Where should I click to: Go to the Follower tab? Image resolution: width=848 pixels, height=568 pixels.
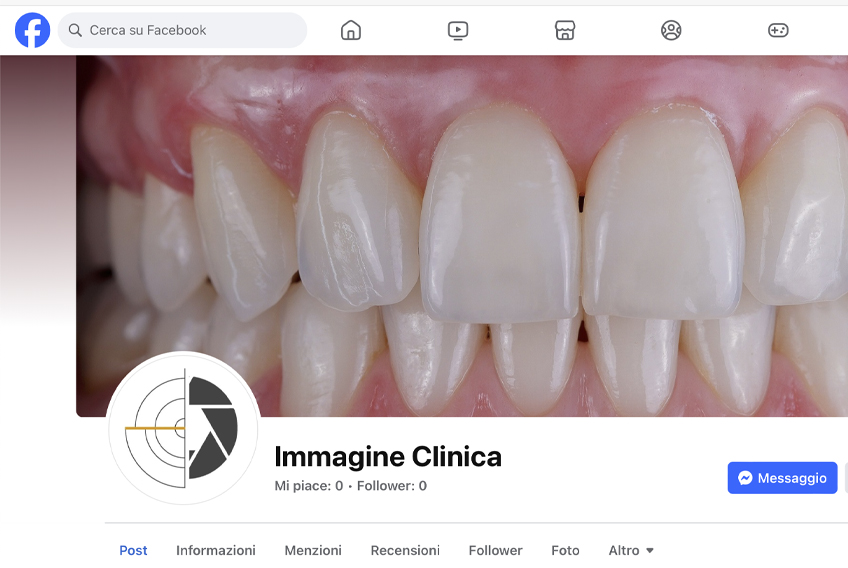(495, 550)
